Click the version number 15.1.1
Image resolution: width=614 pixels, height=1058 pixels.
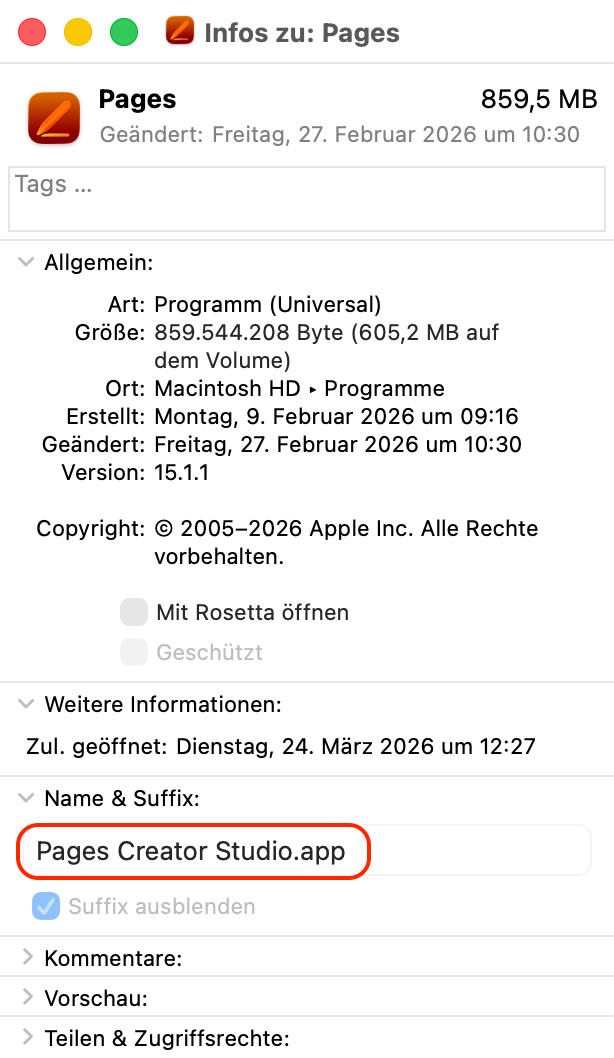coord(181,472)
